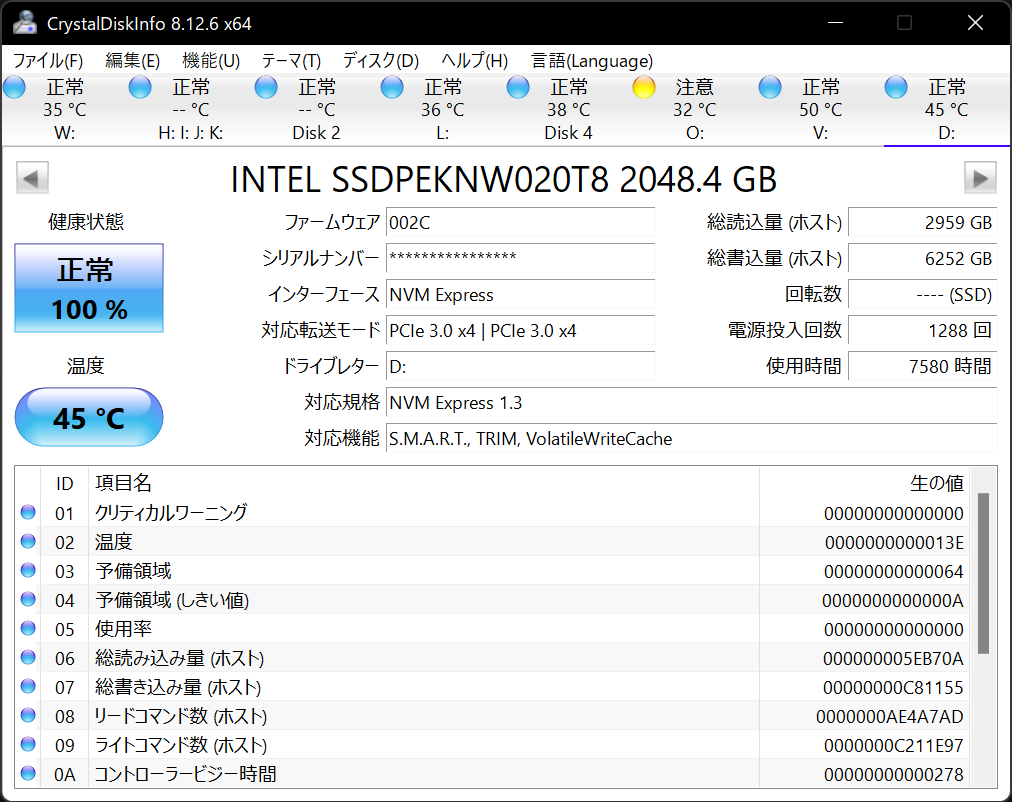Open the 言語(Language) menu
Image resolution: width=1012 pixels, height=802 pixels.
coord(592,60)
